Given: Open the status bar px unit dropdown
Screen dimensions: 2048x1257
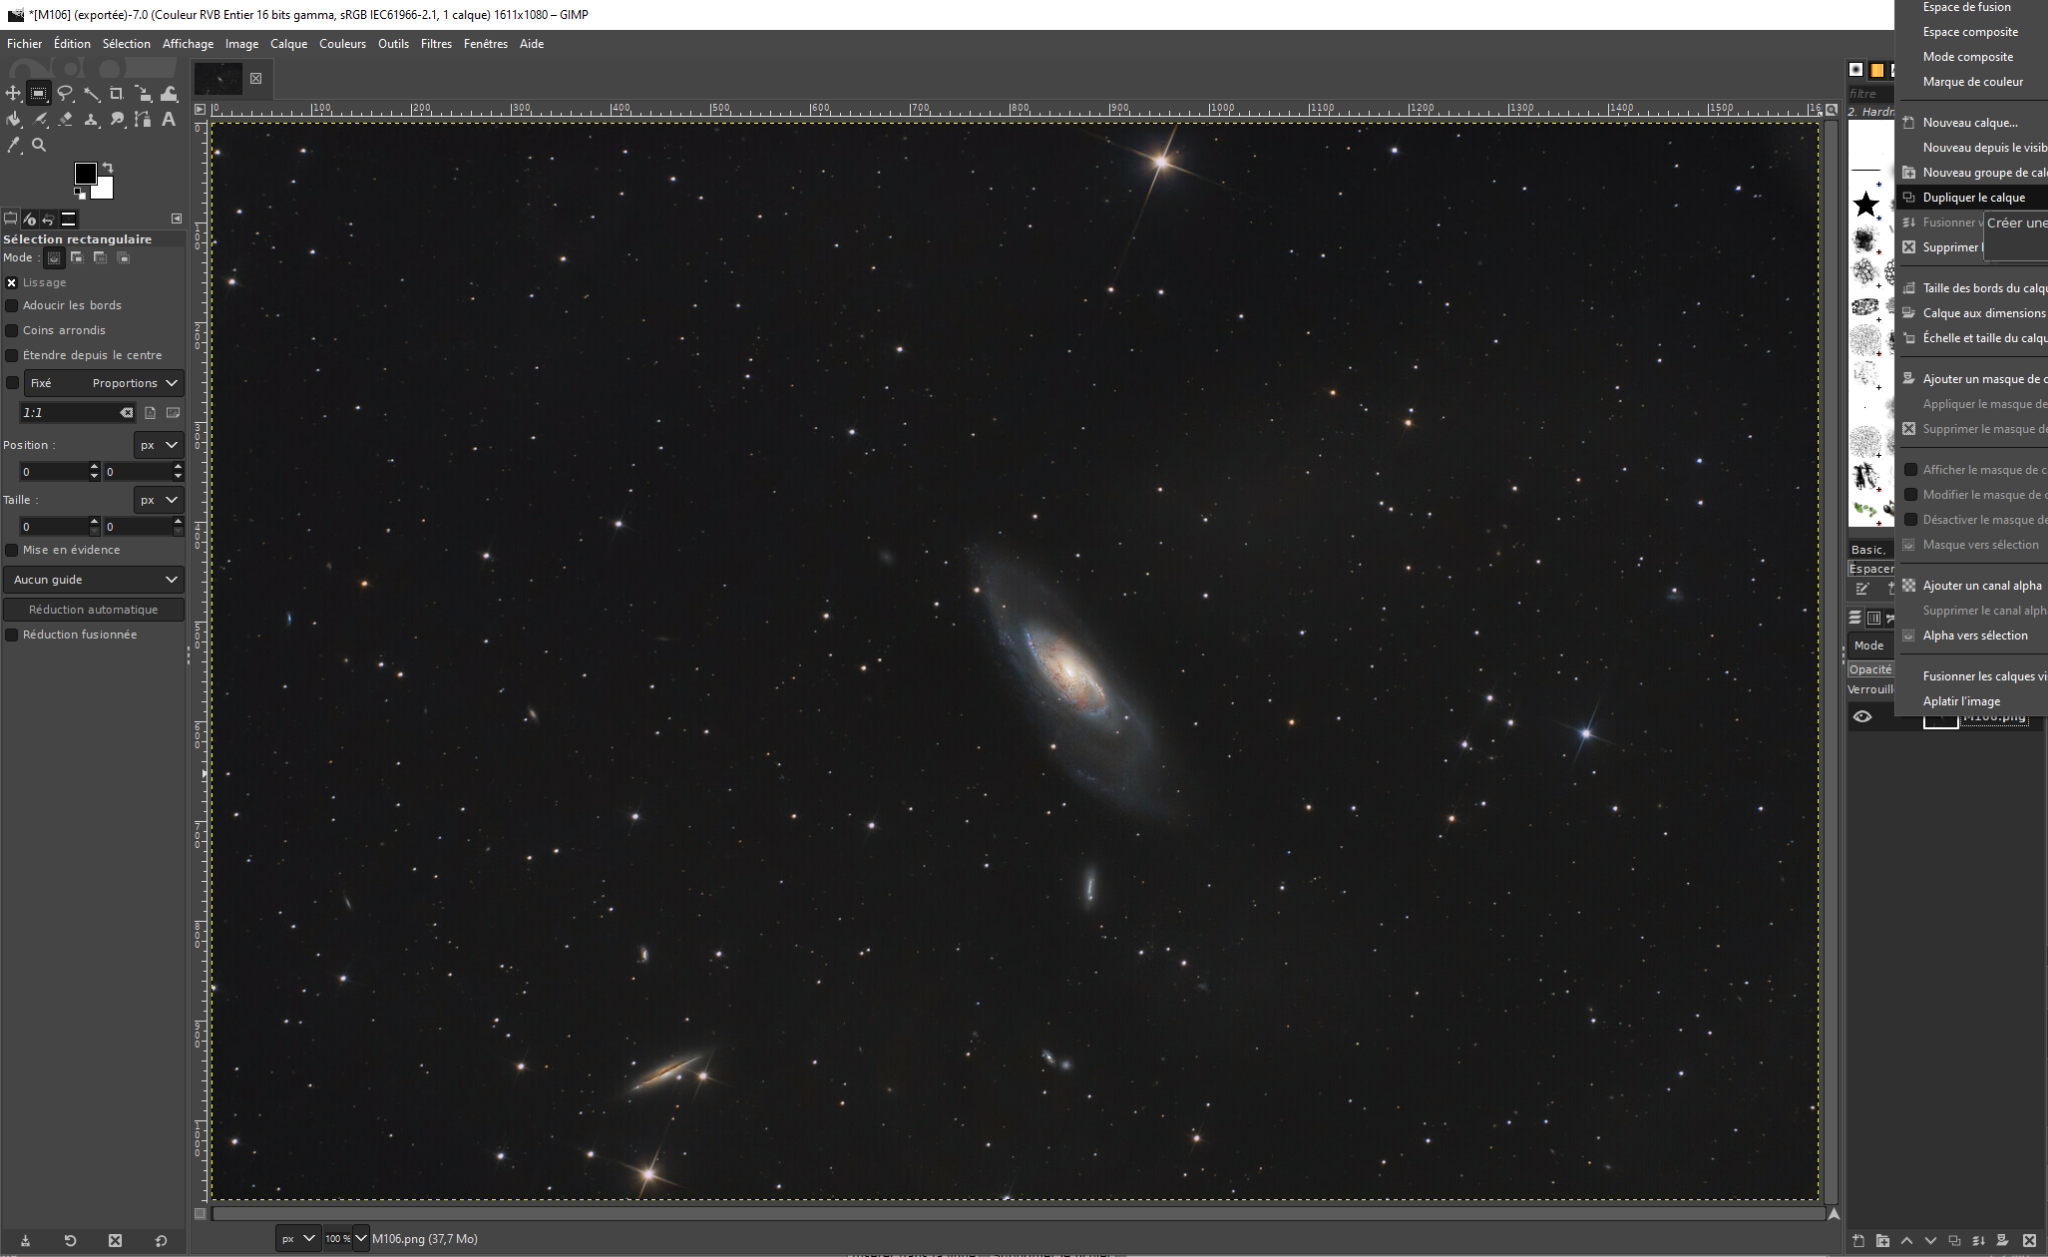Looking at the screenshot, I should pos(298,1239).
